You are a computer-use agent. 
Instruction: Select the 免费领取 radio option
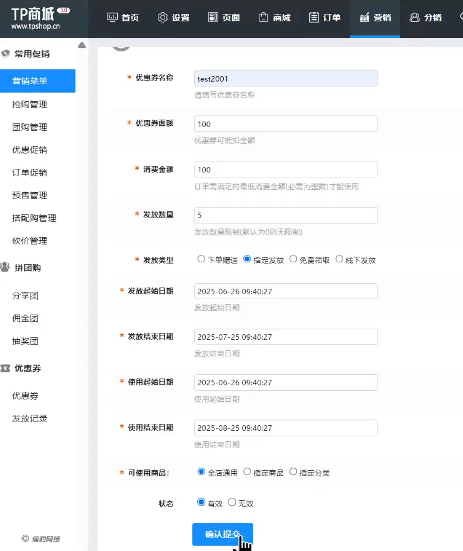coord(293,259)
